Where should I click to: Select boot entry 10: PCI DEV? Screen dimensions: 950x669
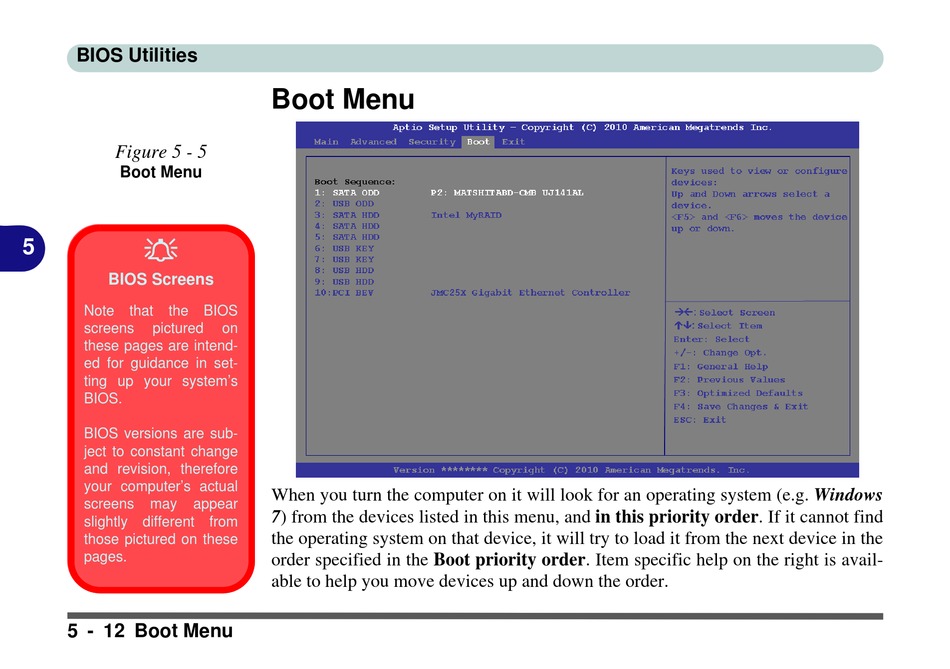(344, 293)
